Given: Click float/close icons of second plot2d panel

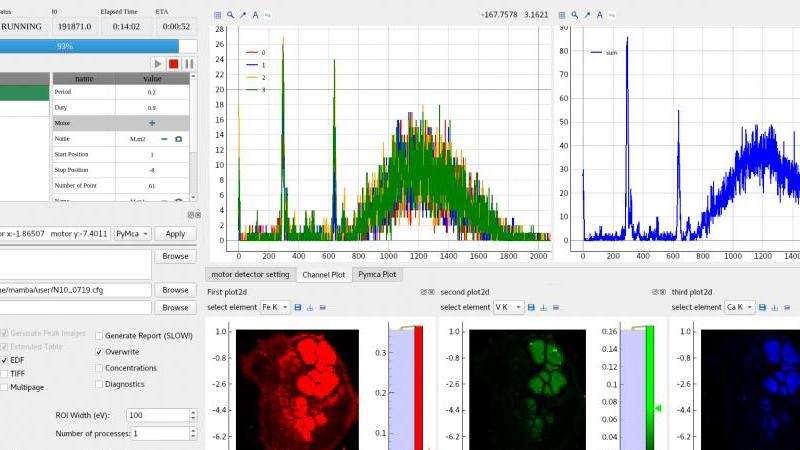Looking at the screenshot, I should (659, 292).
